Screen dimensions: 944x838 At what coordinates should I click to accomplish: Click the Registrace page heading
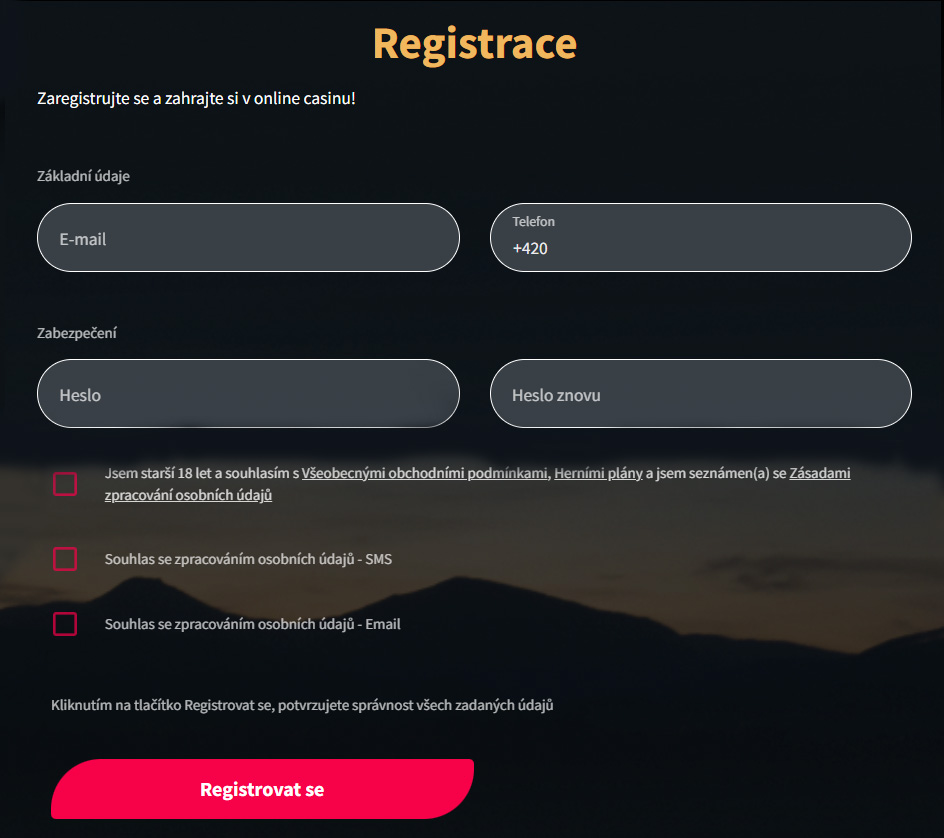tap(474, 45)
